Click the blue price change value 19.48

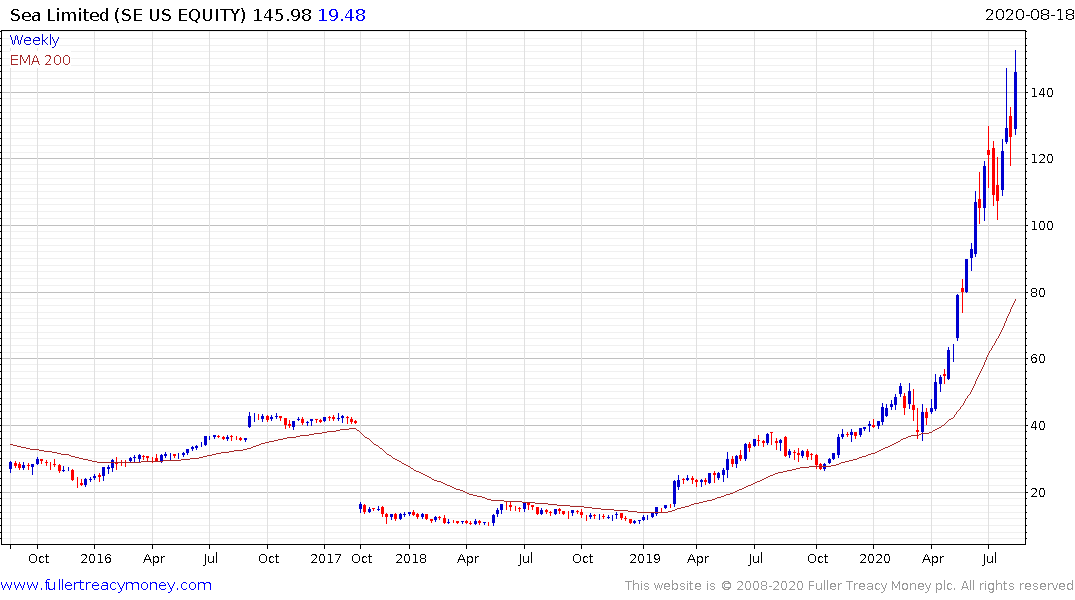340,15
